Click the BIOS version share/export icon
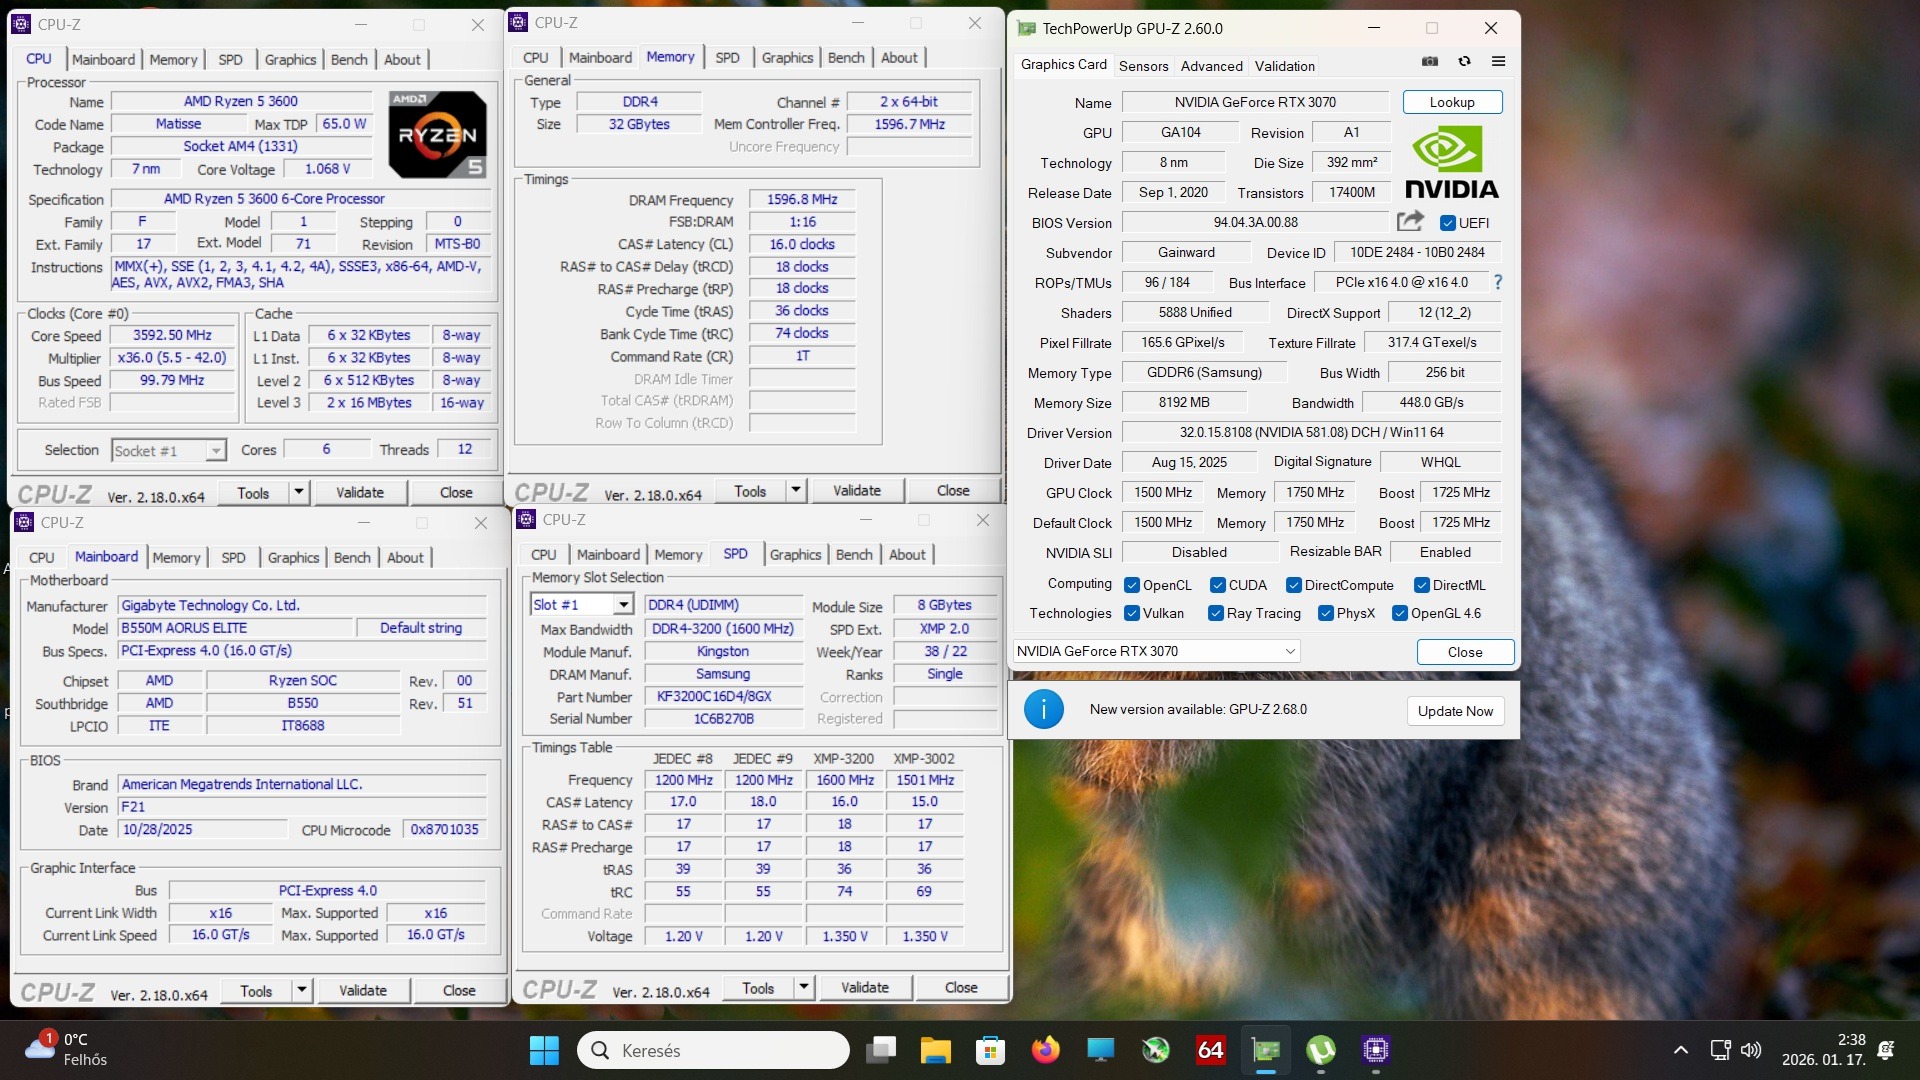 pyautogui.click(x=1410, y=221)
